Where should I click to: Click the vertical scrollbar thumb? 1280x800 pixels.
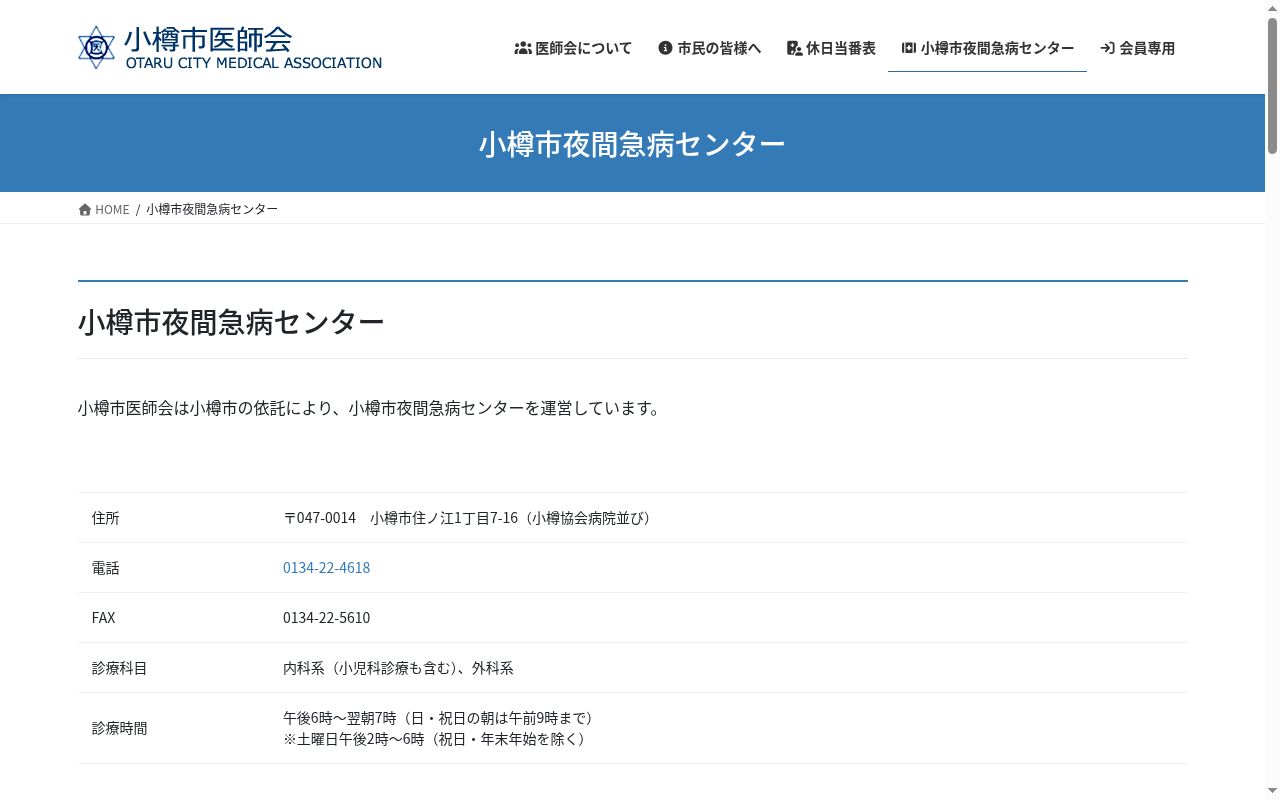point(1272,85)
